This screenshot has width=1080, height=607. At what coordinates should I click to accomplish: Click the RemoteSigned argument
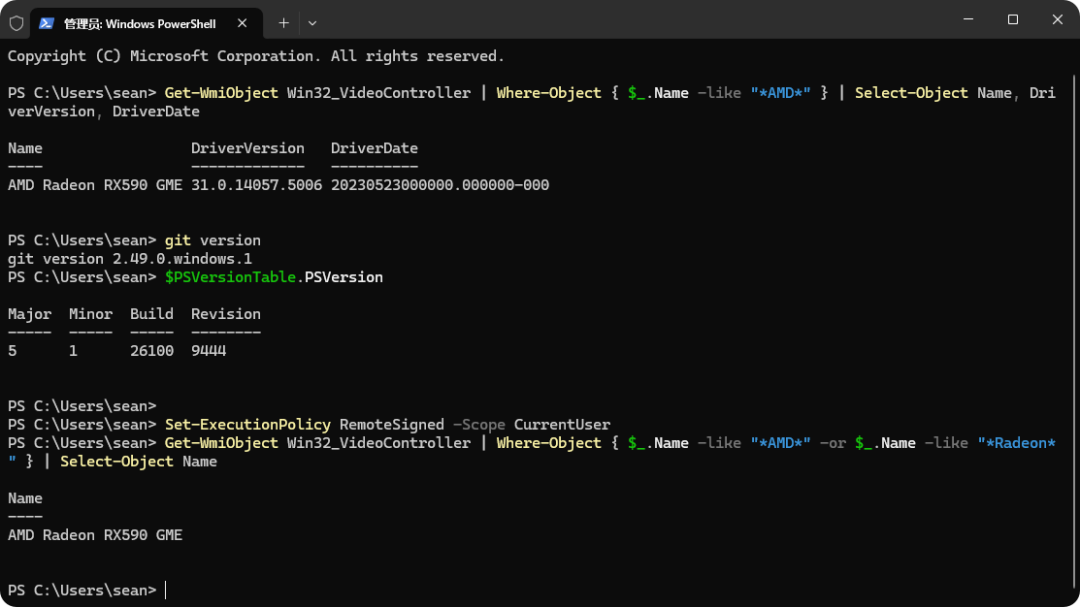(391, 425)
